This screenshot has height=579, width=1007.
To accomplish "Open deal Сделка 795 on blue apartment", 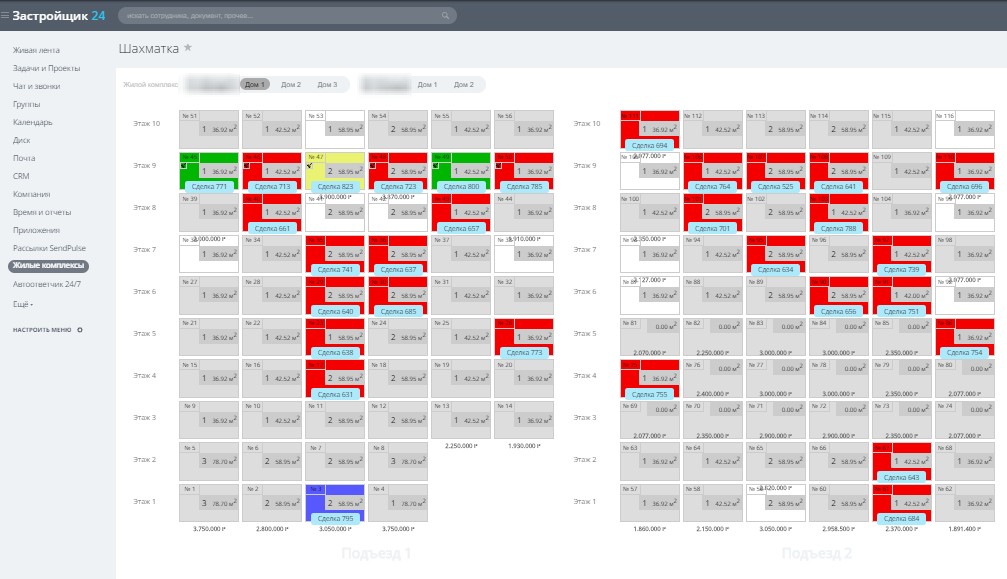I will tap(335, 518).
